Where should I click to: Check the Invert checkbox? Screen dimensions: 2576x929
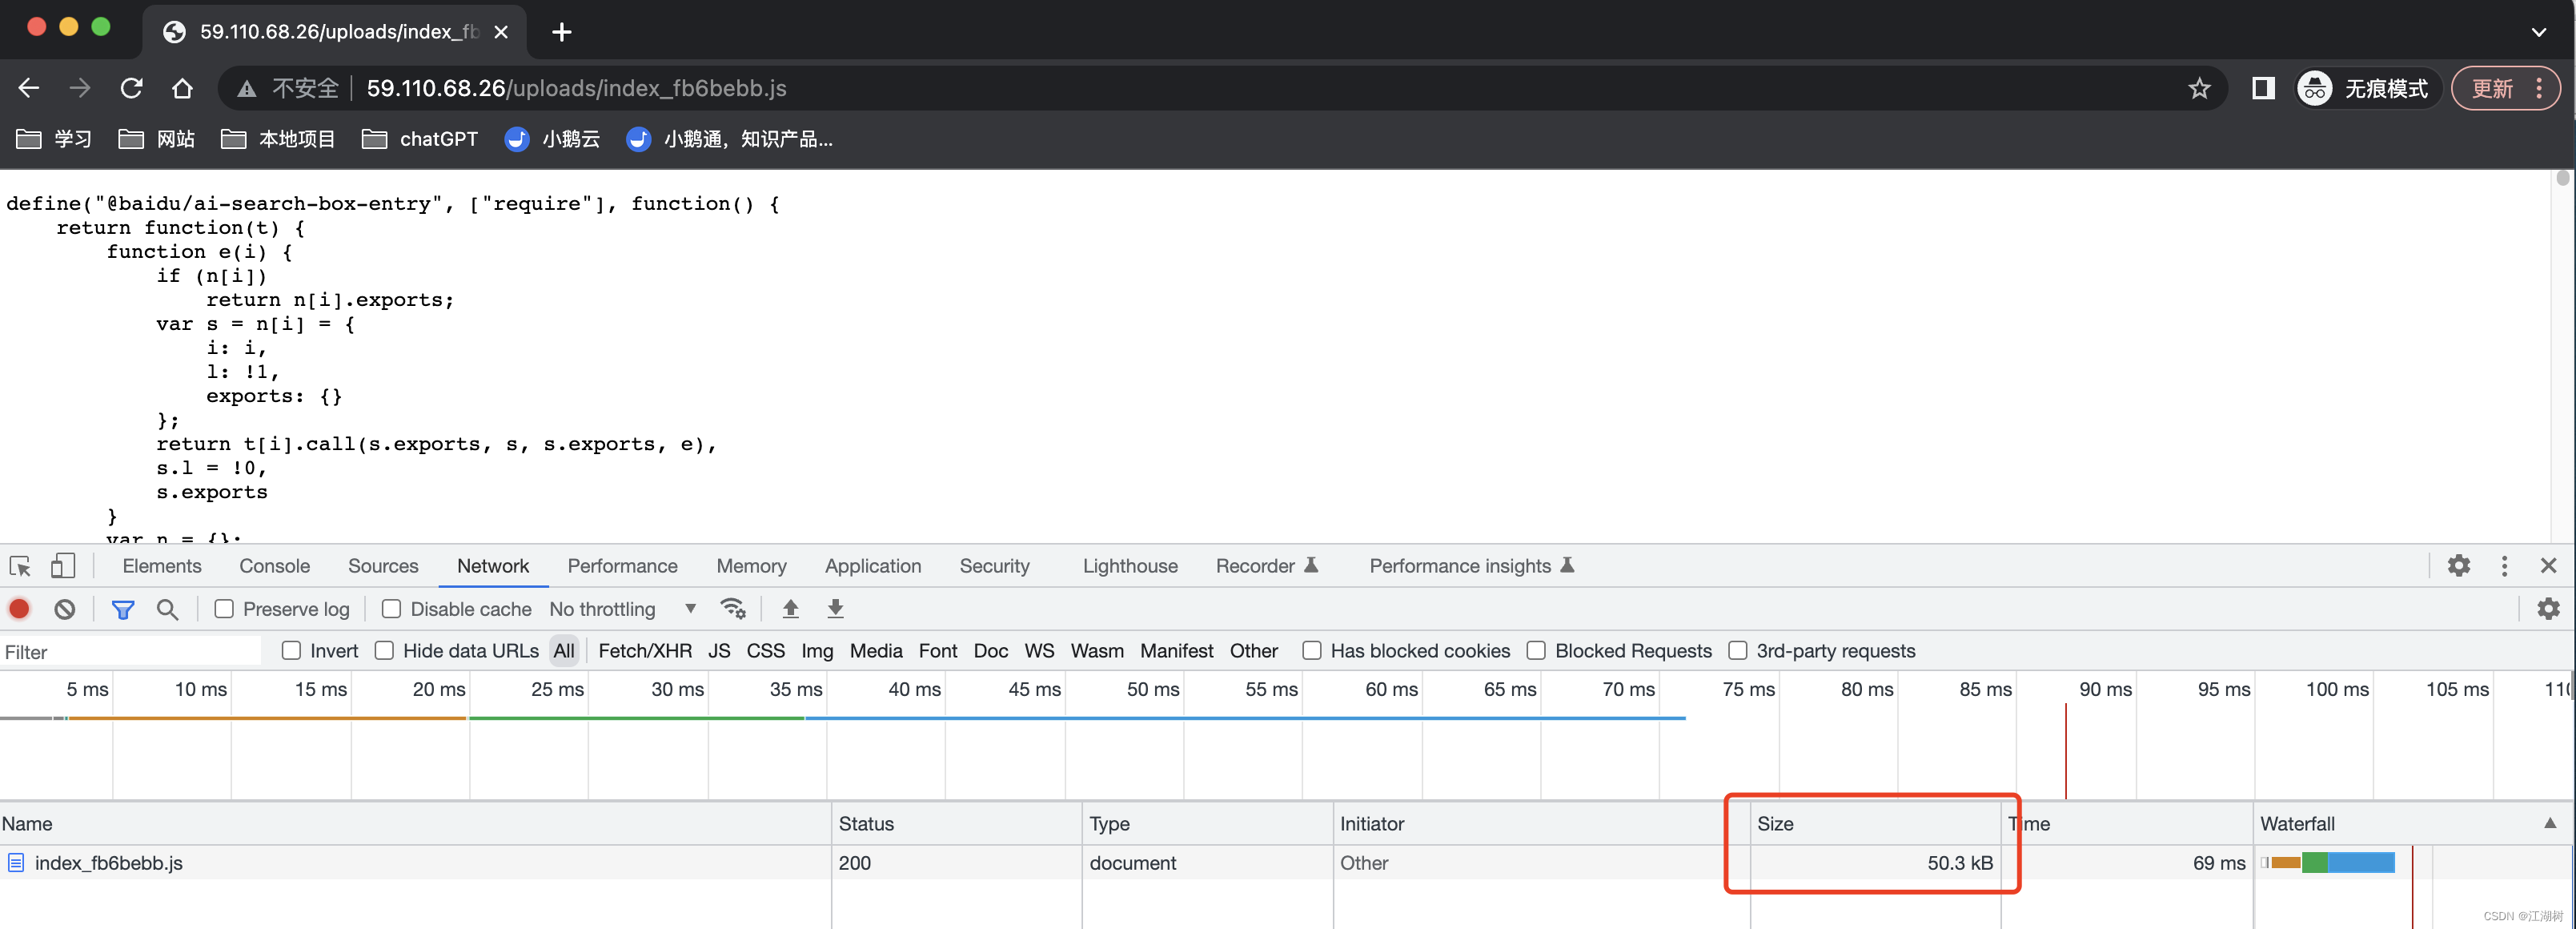tap(292, 651)
